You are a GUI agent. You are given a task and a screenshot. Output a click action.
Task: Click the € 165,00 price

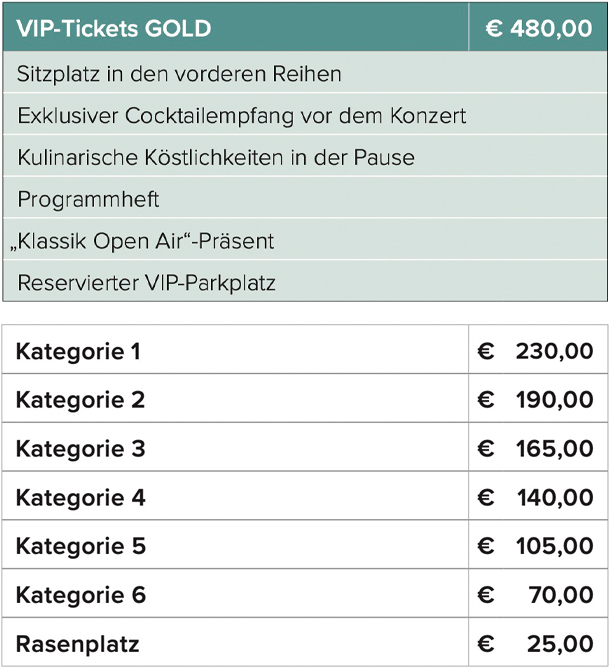535,448
